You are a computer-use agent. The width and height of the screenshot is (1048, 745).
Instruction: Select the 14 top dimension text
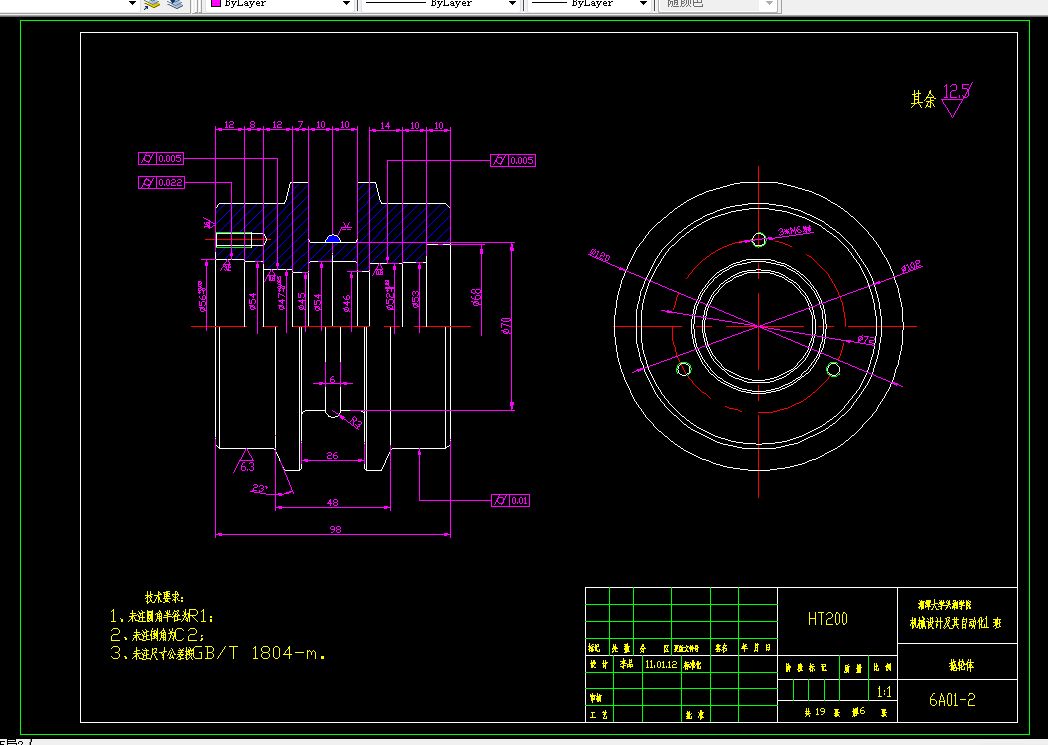(385, 126)
